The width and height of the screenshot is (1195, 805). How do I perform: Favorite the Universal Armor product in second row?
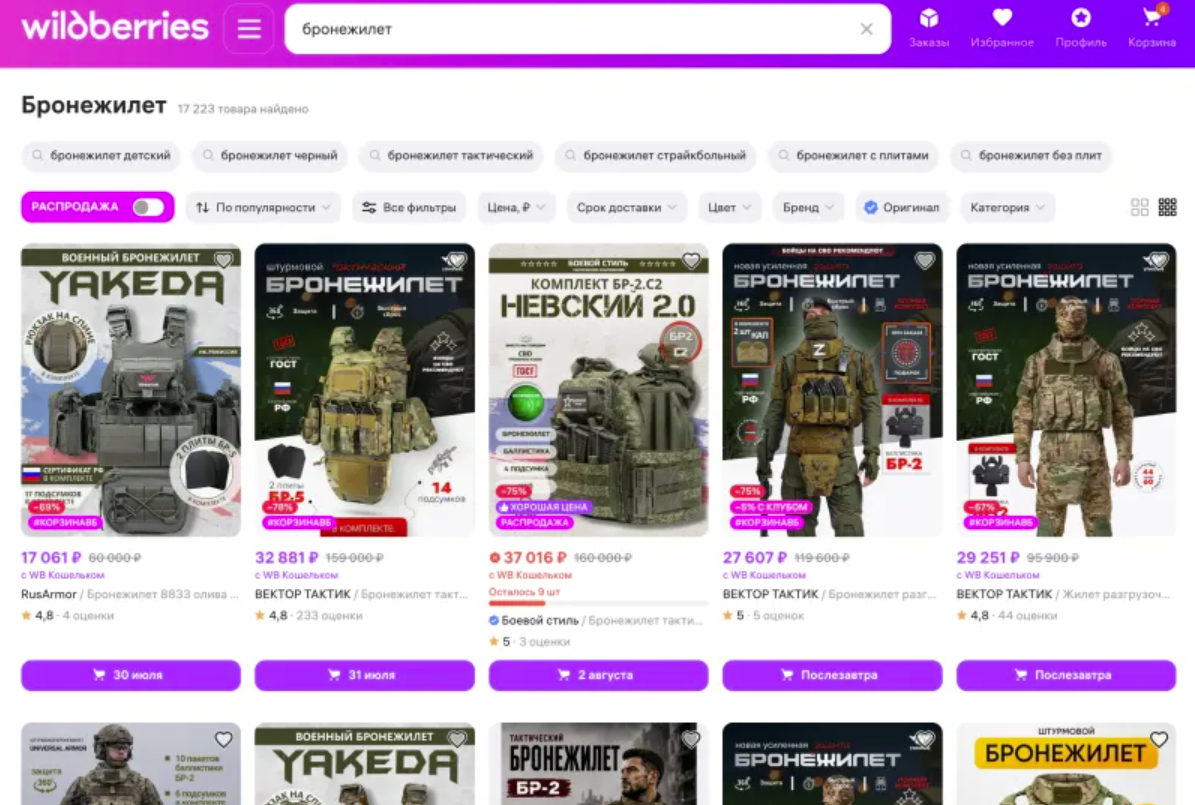(223, 739)
